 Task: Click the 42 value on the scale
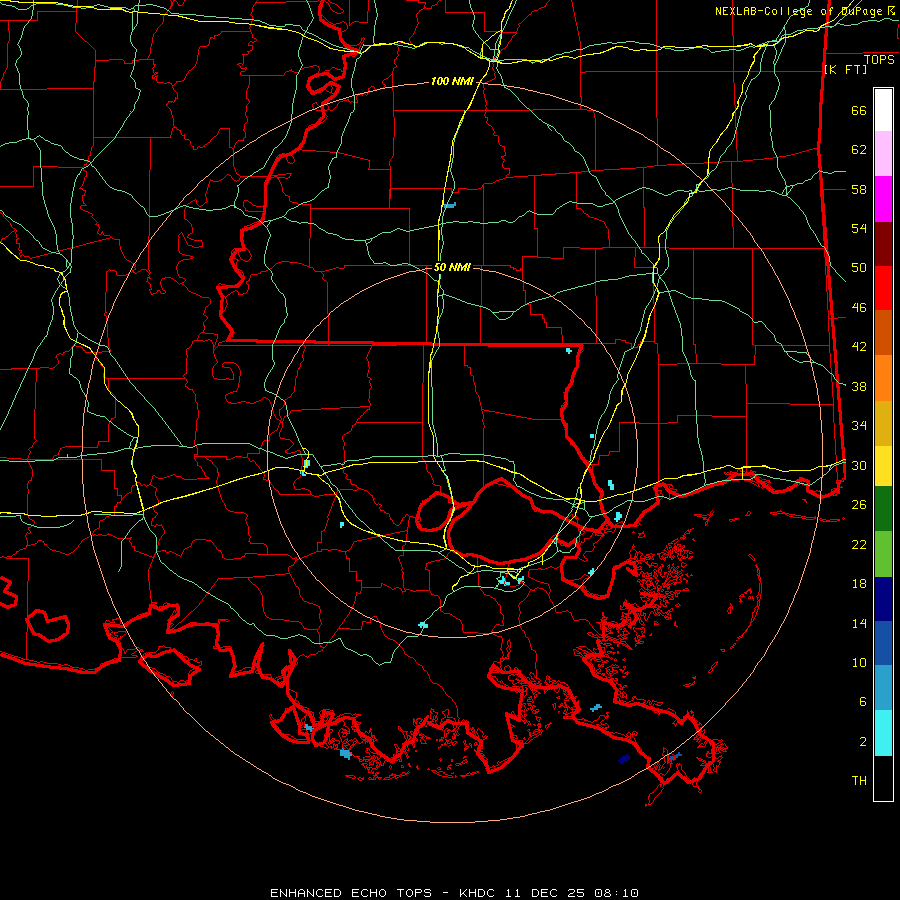(859, 347)
